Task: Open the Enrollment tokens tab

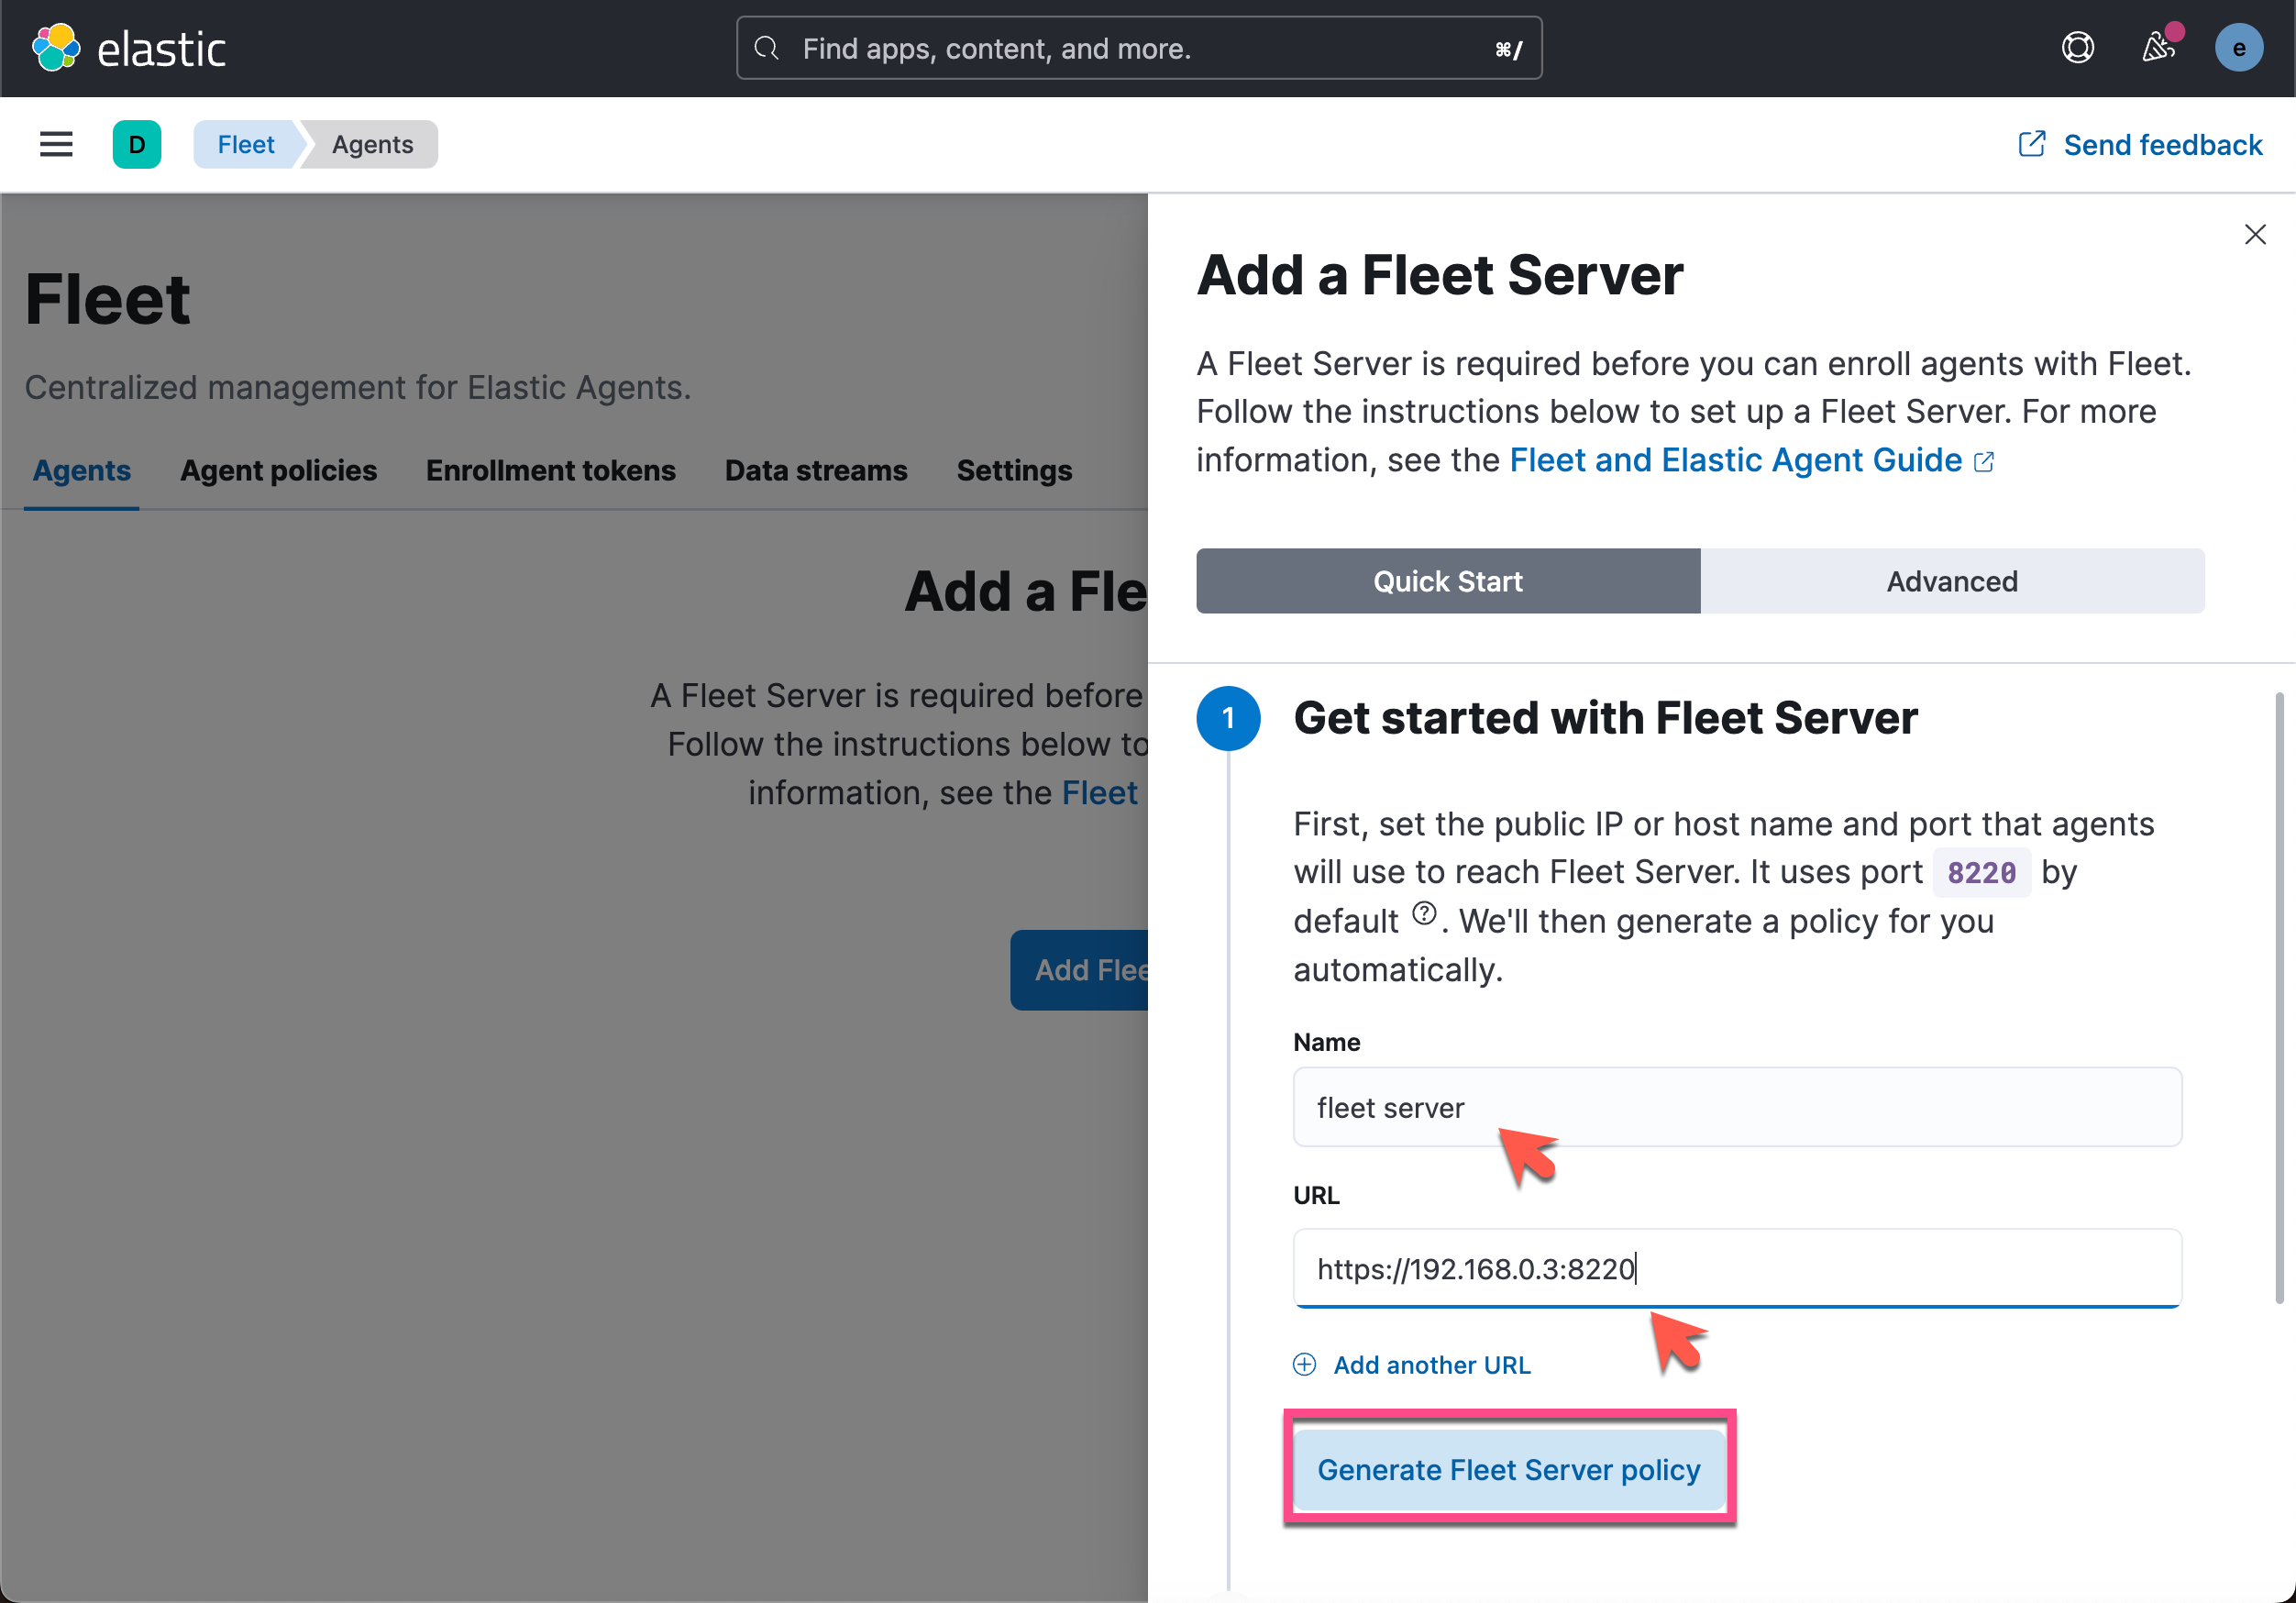Action: point(550,470)
